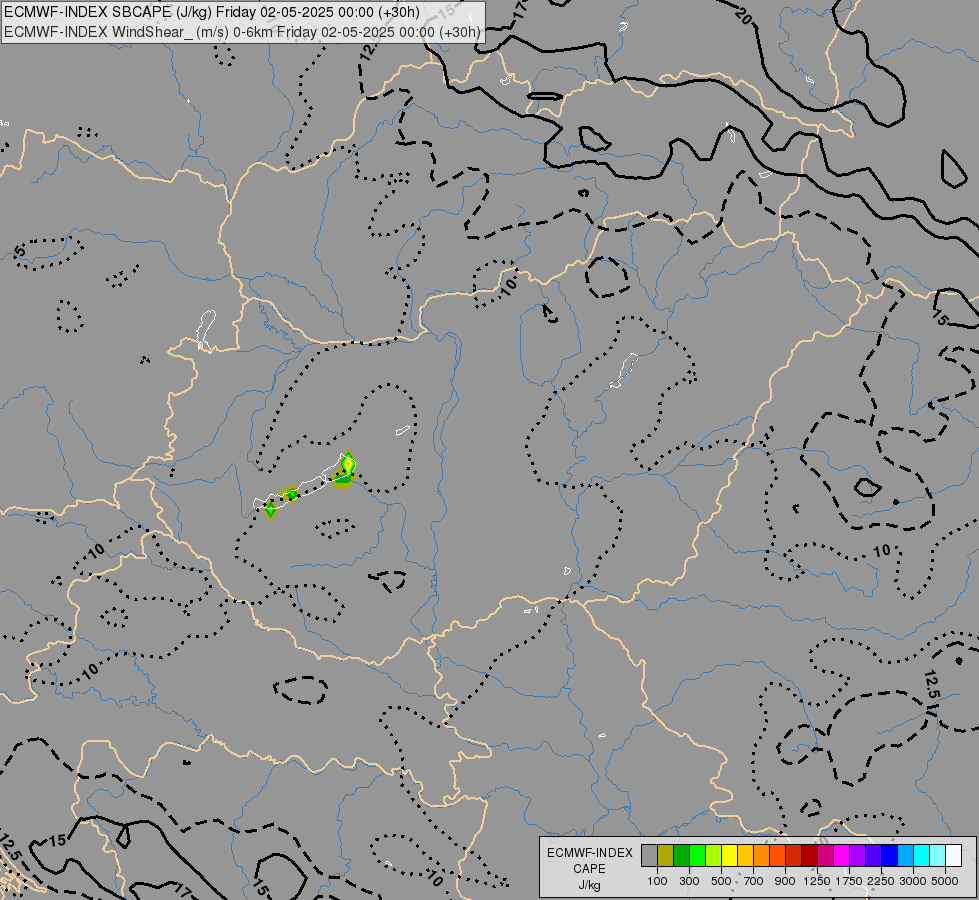
Task: Click the green CAPE diamond at lake's west end
Action: (x=270, y=509)
